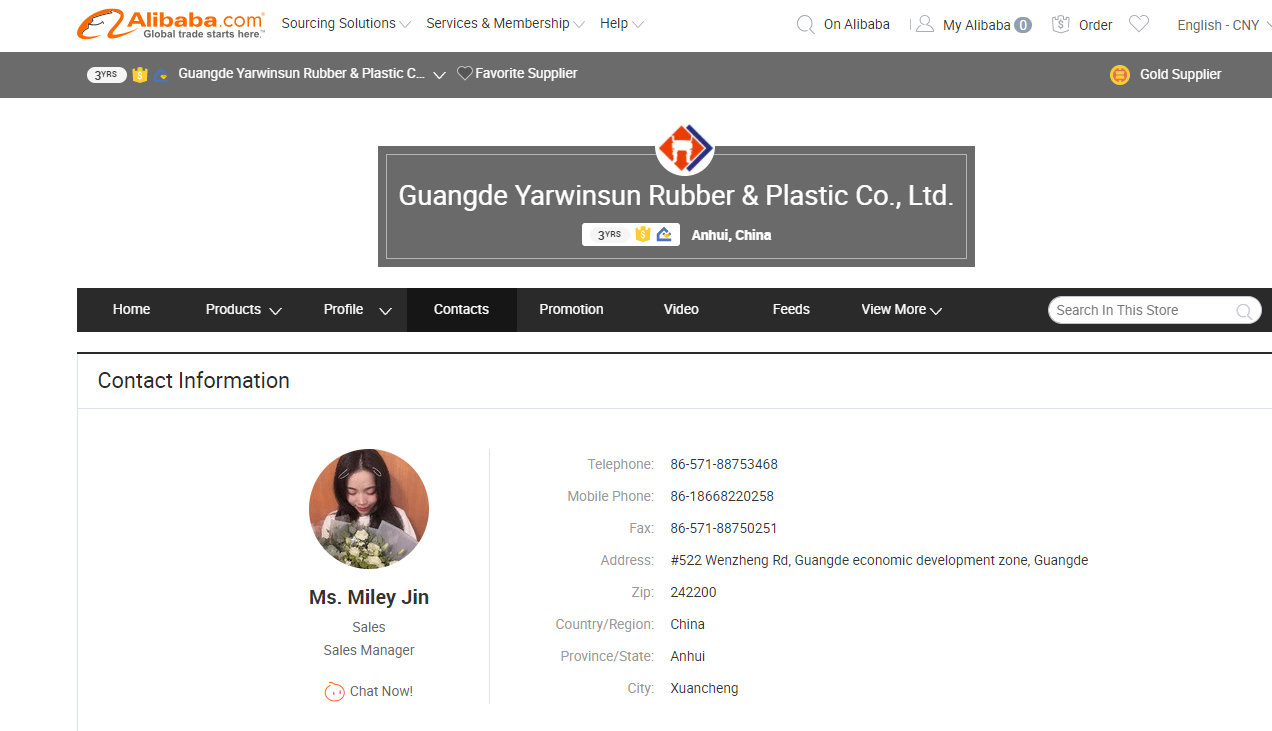Click the heart icon next to Favorite Supplier
This screenshot has width=1272, height=731.
(465, 73)
